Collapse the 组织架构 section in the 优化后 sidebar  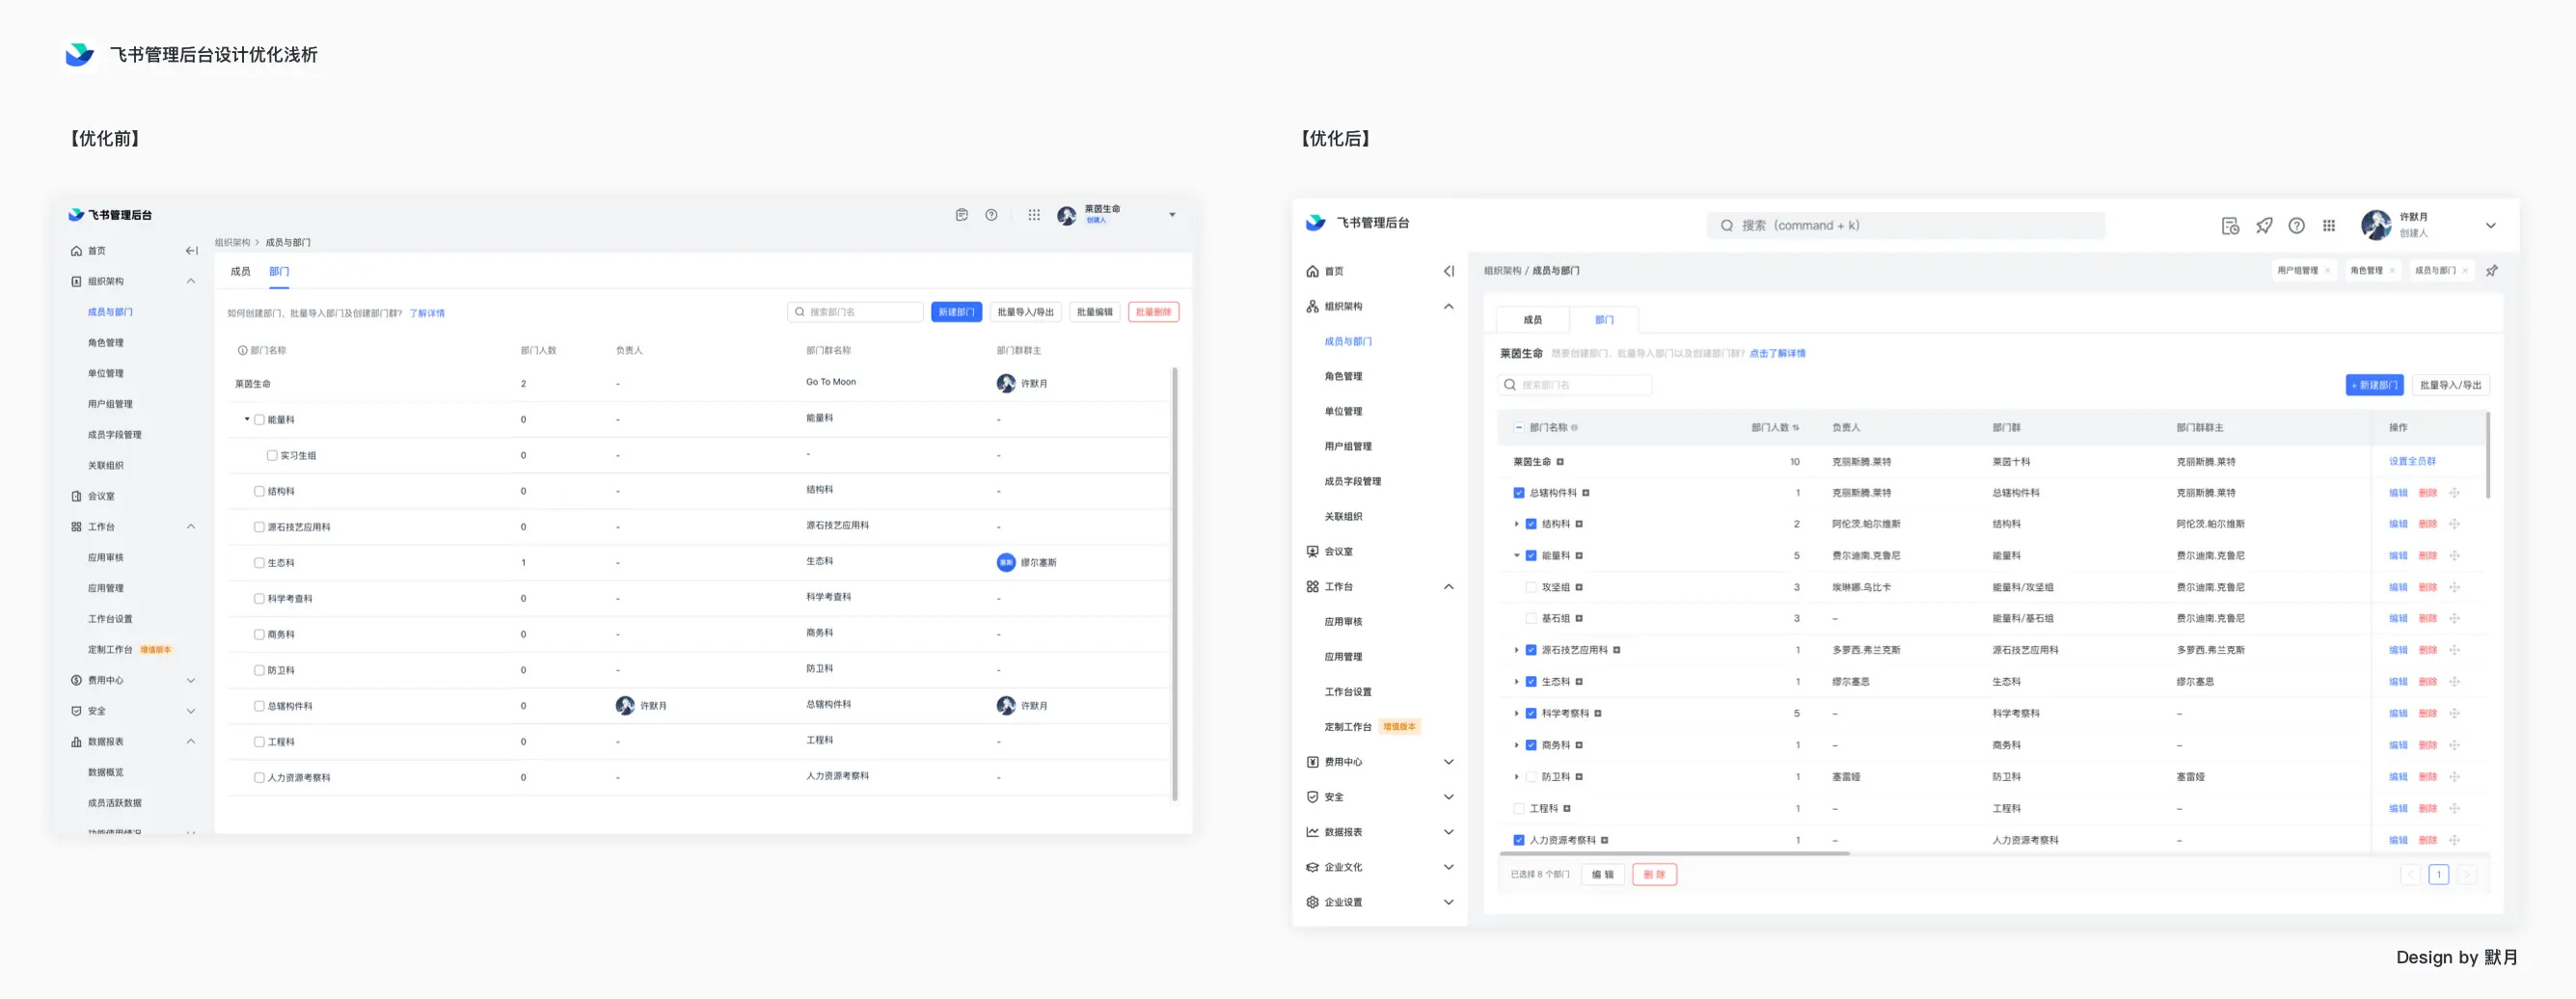pos(1448,306)
